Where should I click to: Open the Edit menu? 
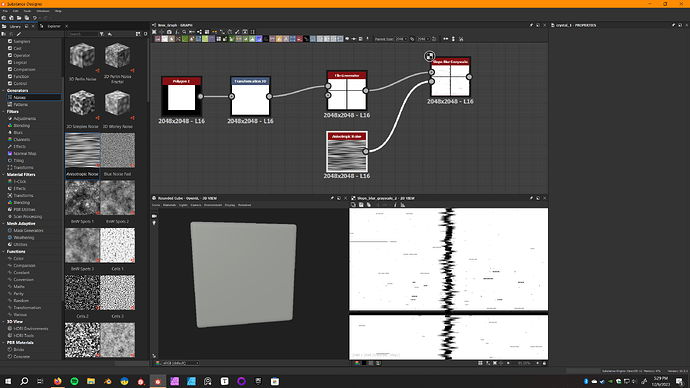click(15, 11)
